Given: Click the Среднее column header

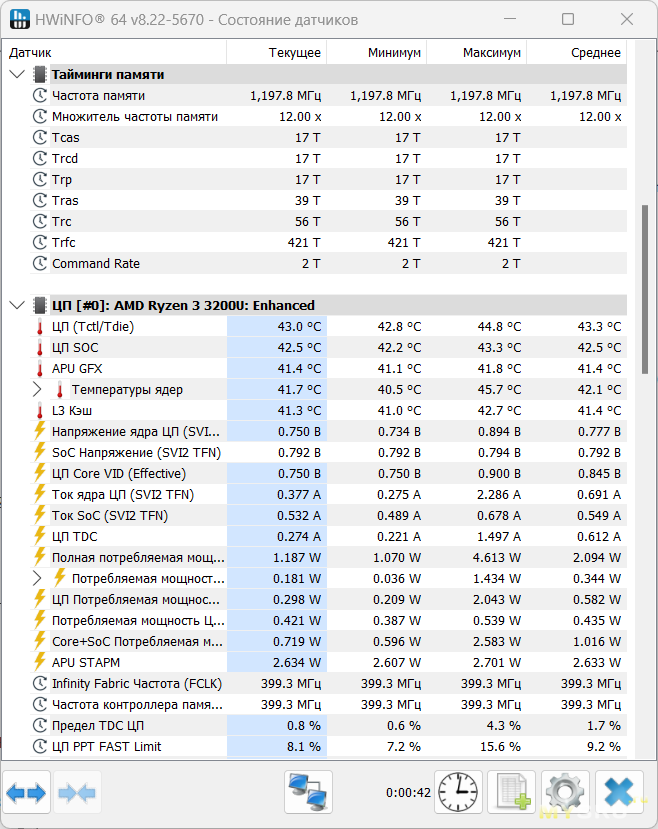Looking at the screenshot, I should [577, 53].
